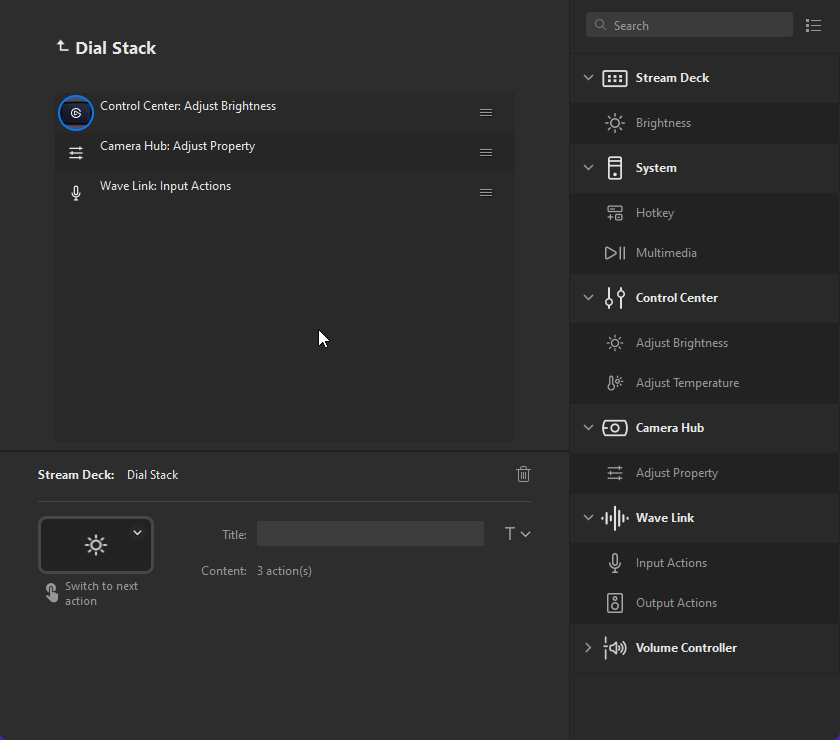The height and width of the screenshot is (740, 840).
Task: Open the title font style dropdown
Action: click(x=517, y=534)
